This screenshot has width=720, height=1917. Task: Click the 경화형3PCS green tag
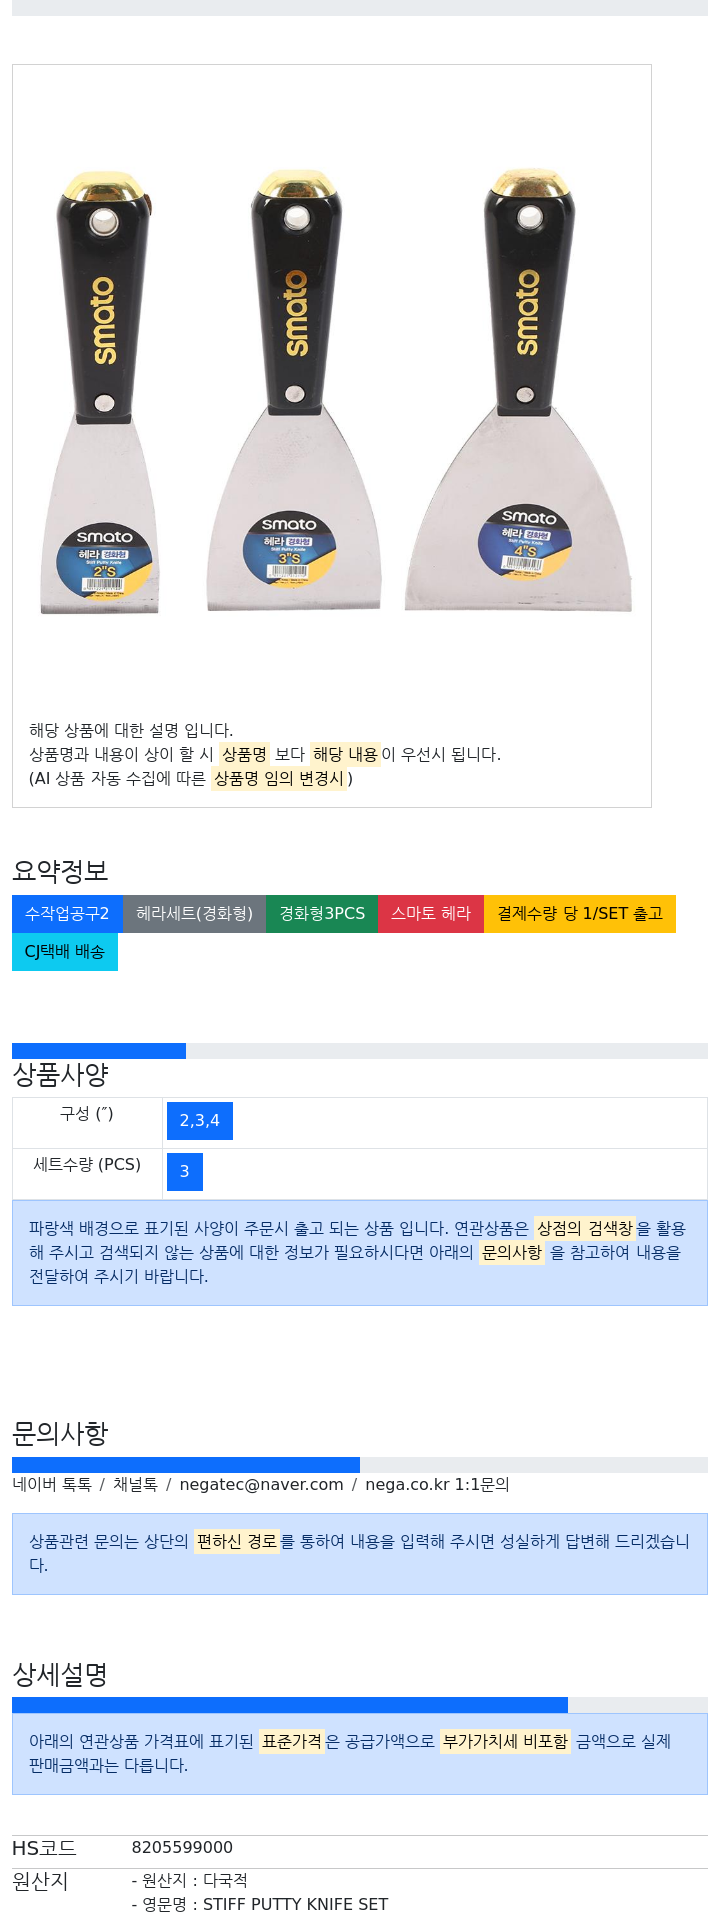322,914
